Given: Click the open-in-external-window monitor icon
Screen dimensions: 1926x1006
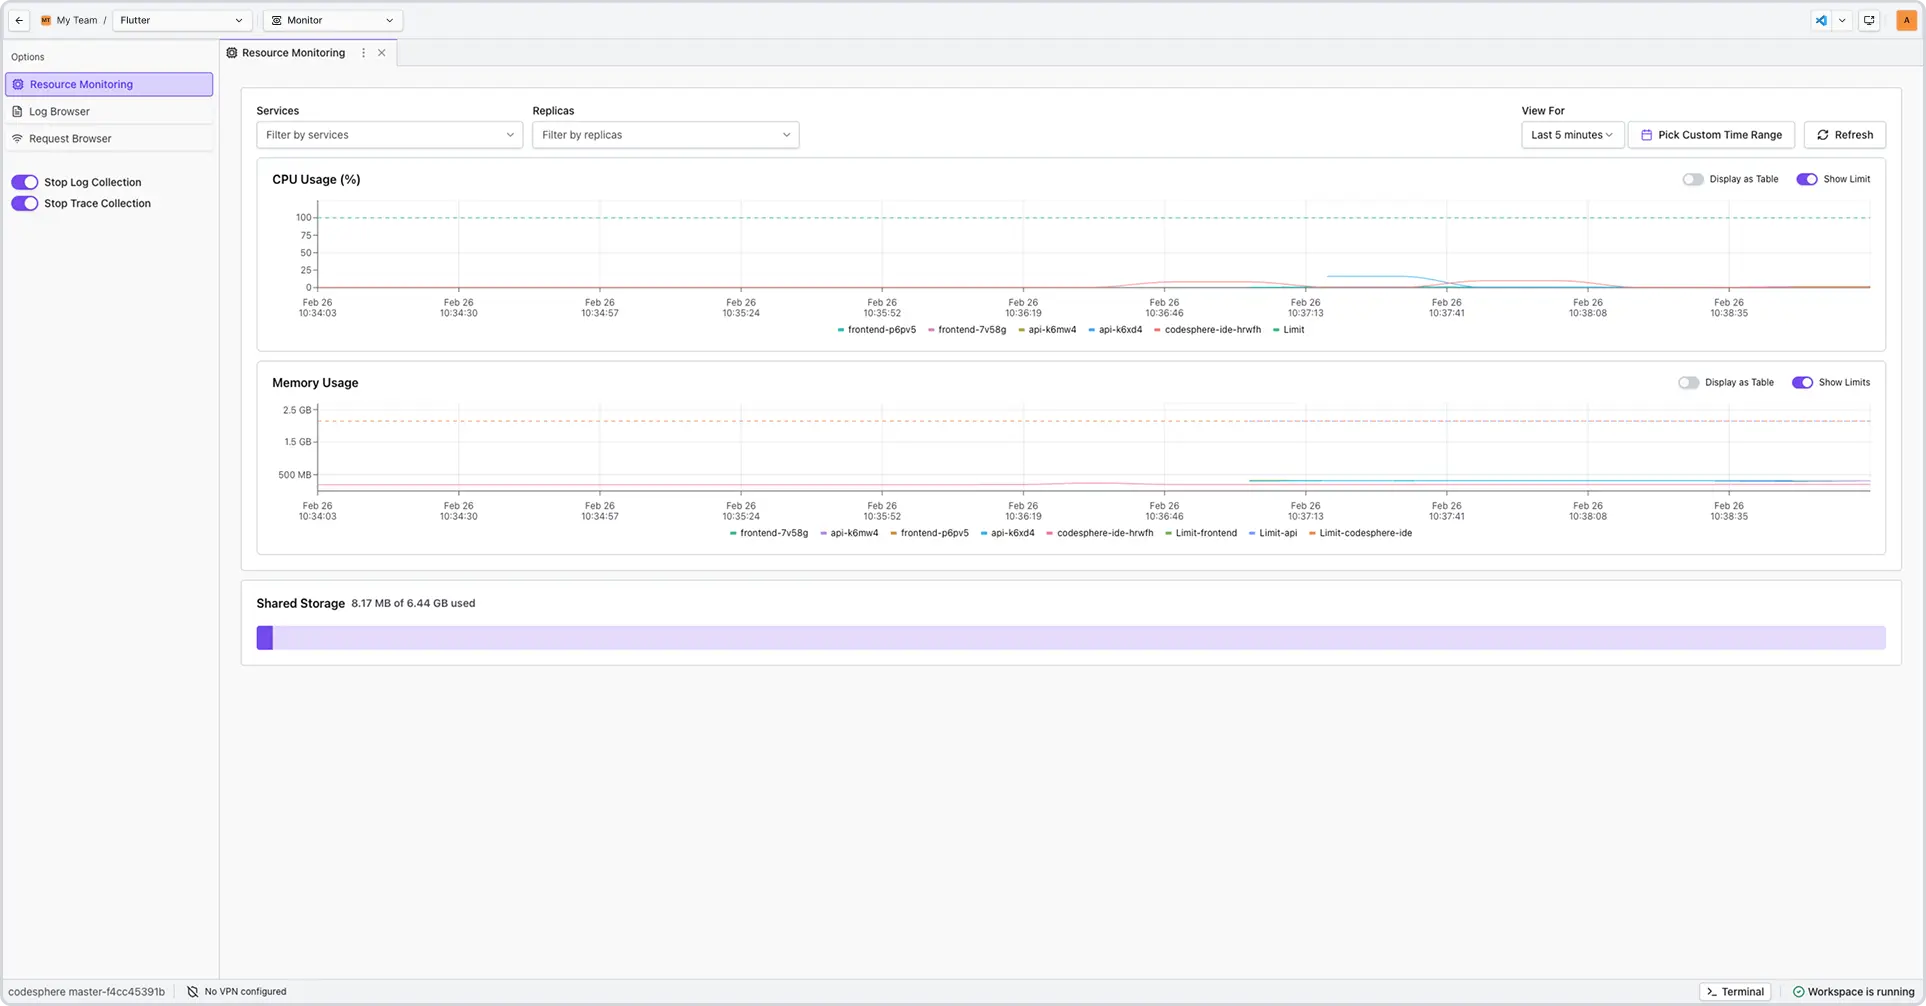Looking at the screenshot, I should coord(1869,20).
